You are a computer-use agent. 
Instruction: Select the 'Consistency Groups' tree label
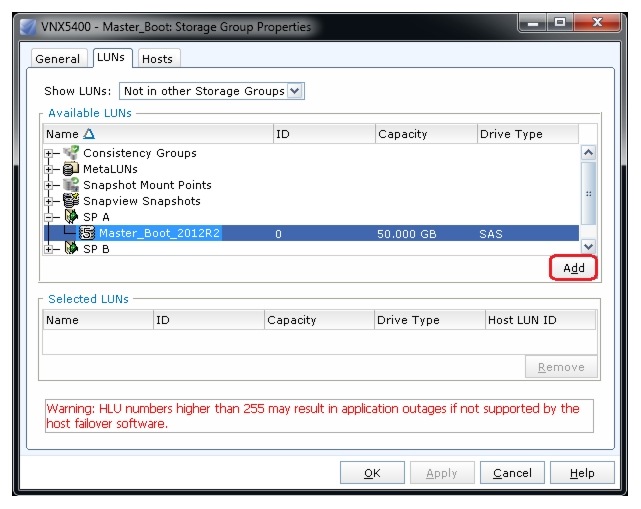pos(140,153)
